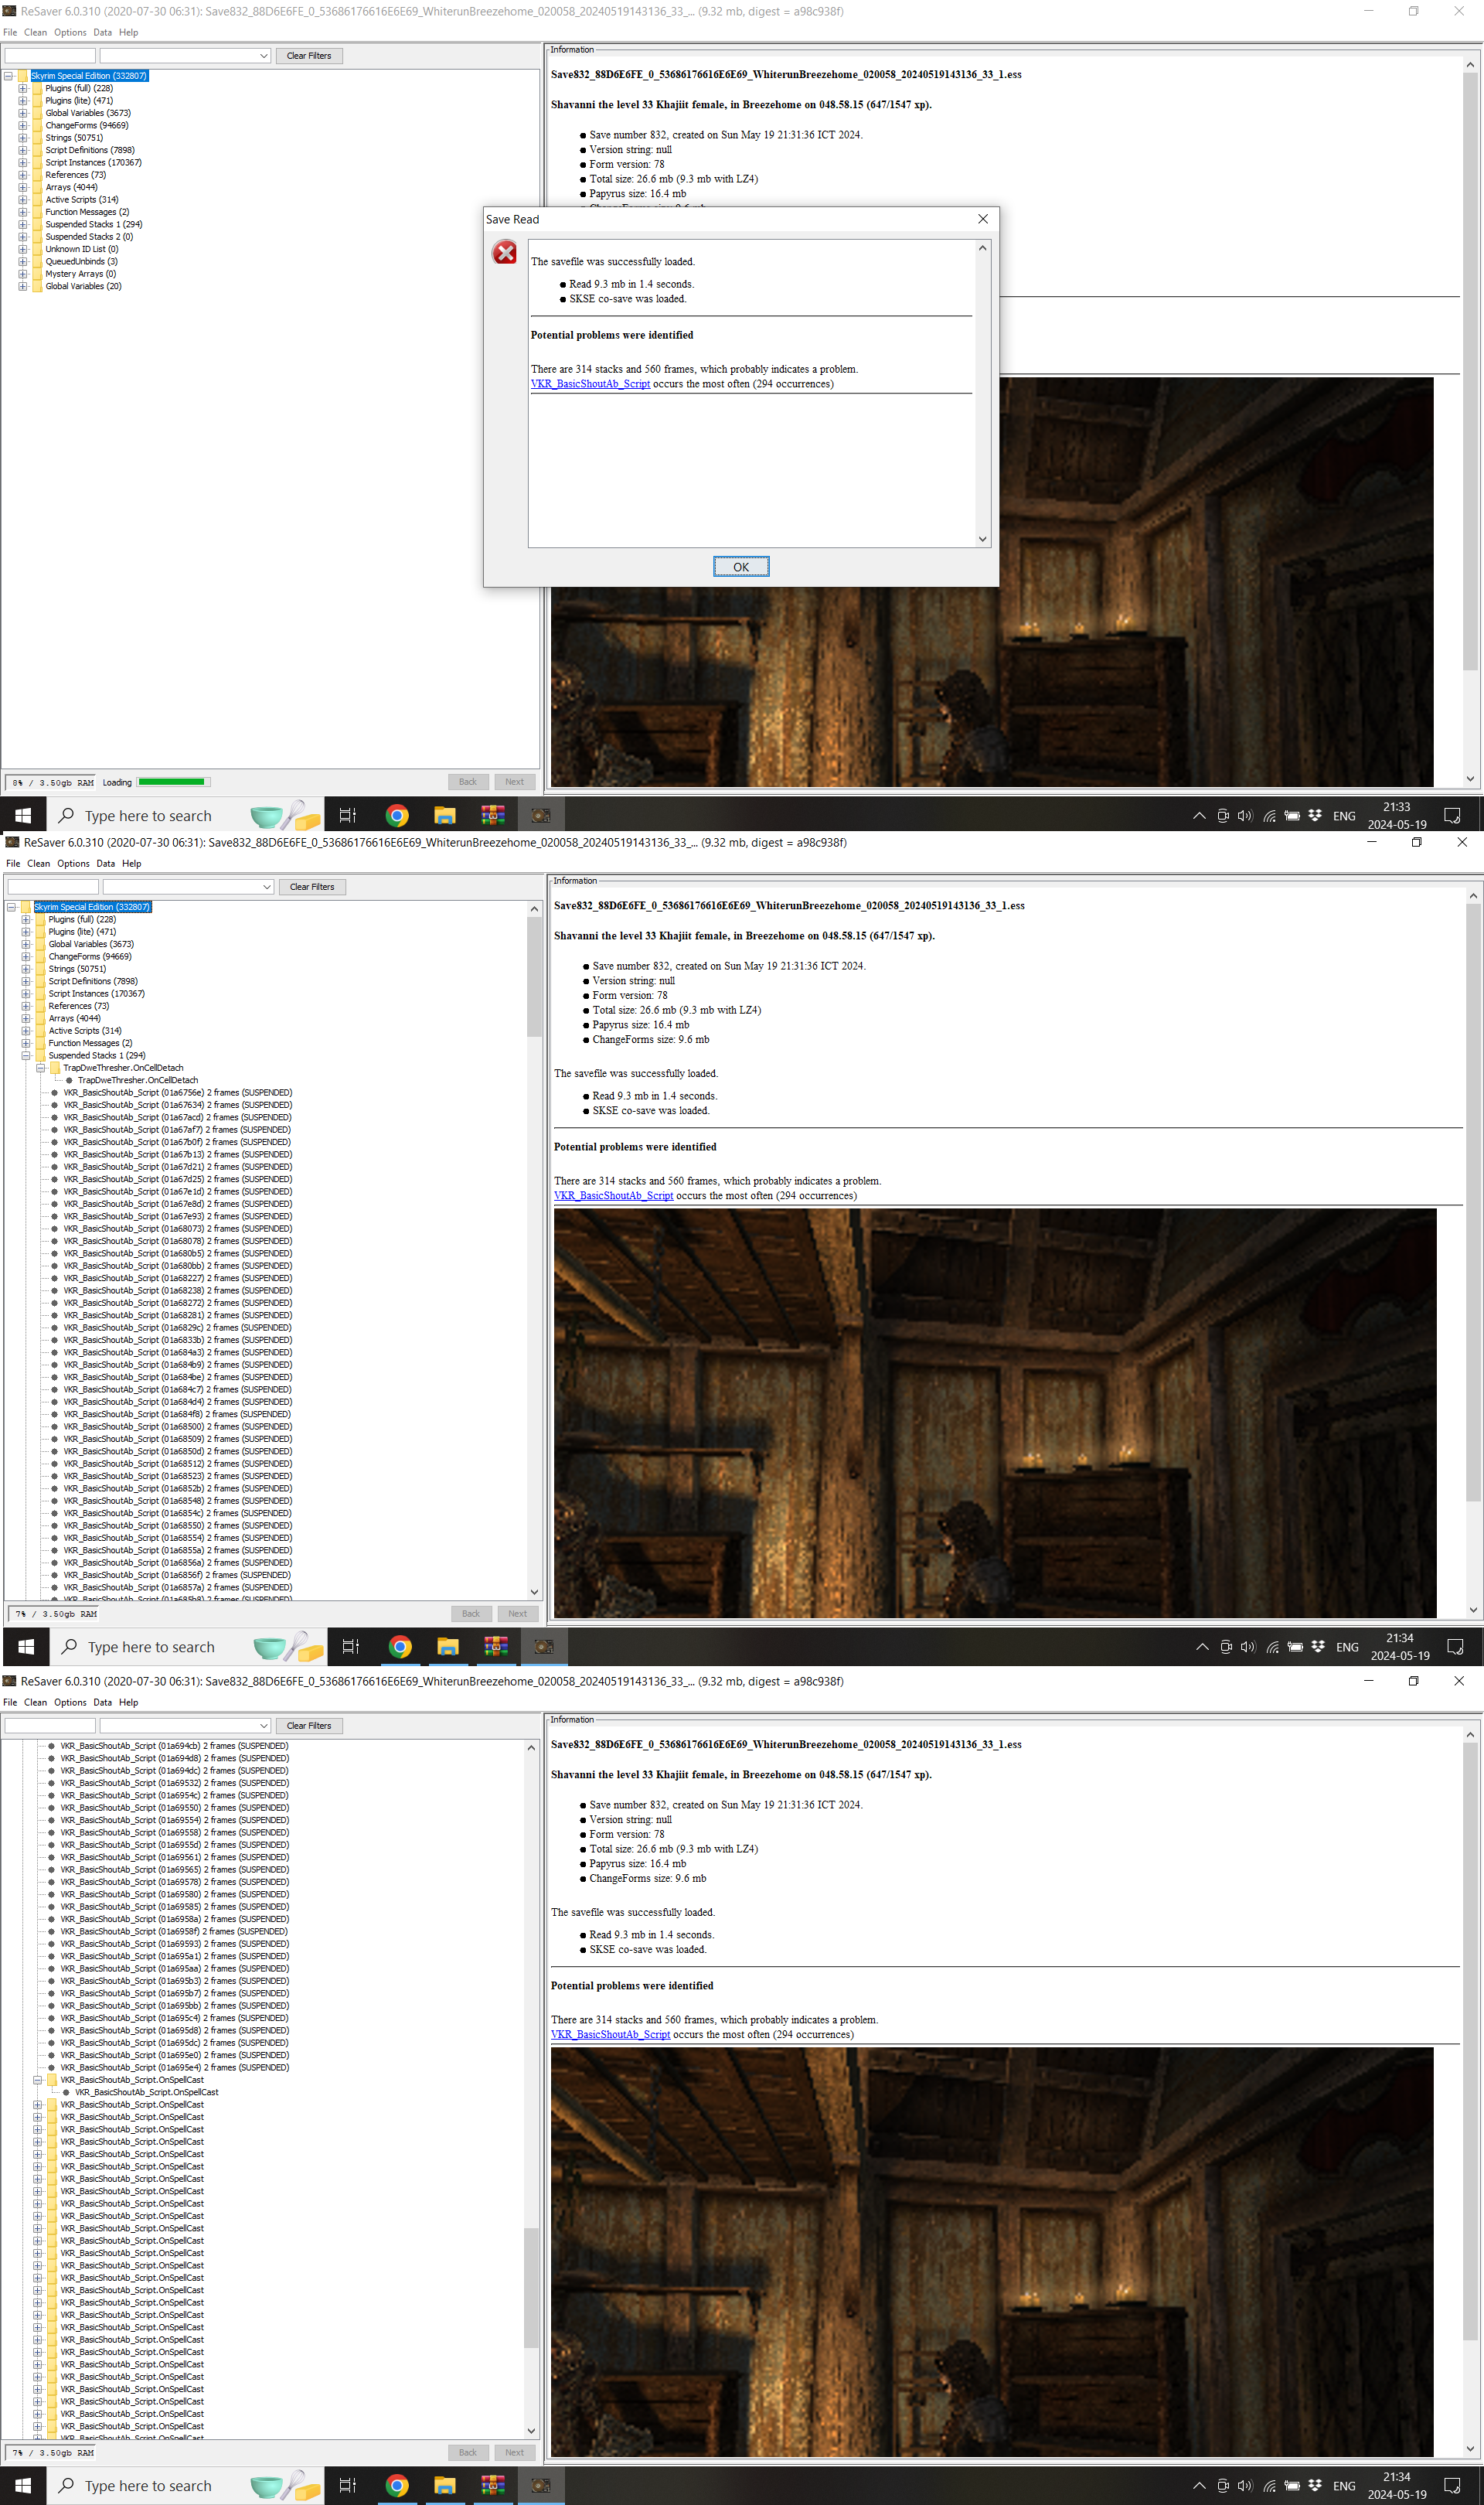Click the '8% / 3.50gb RAM' memory readout
The width and height of the screenshot is (1484, 2505).
tap(52, 783)
